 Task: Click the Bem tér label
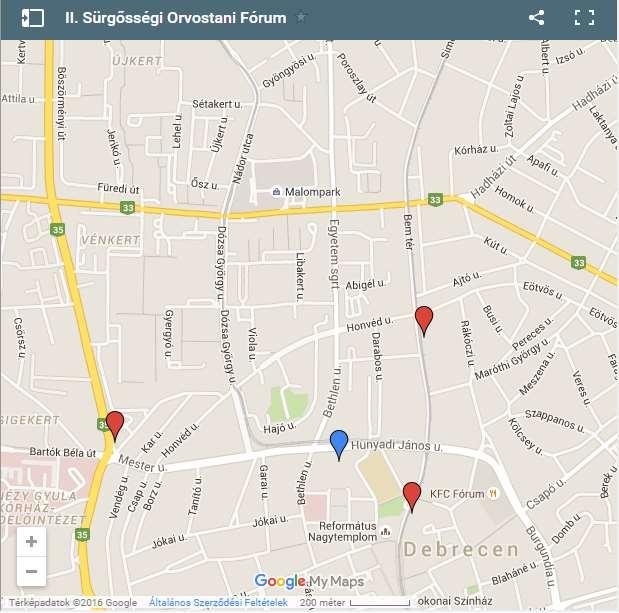point(408,232)
